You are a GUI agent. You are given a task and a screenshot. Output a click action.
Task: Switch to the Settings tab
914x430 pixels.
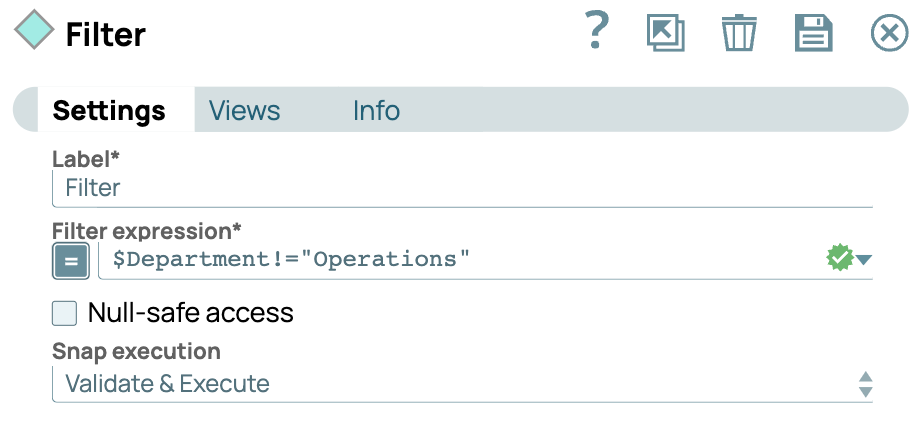[x=109, y=110]
